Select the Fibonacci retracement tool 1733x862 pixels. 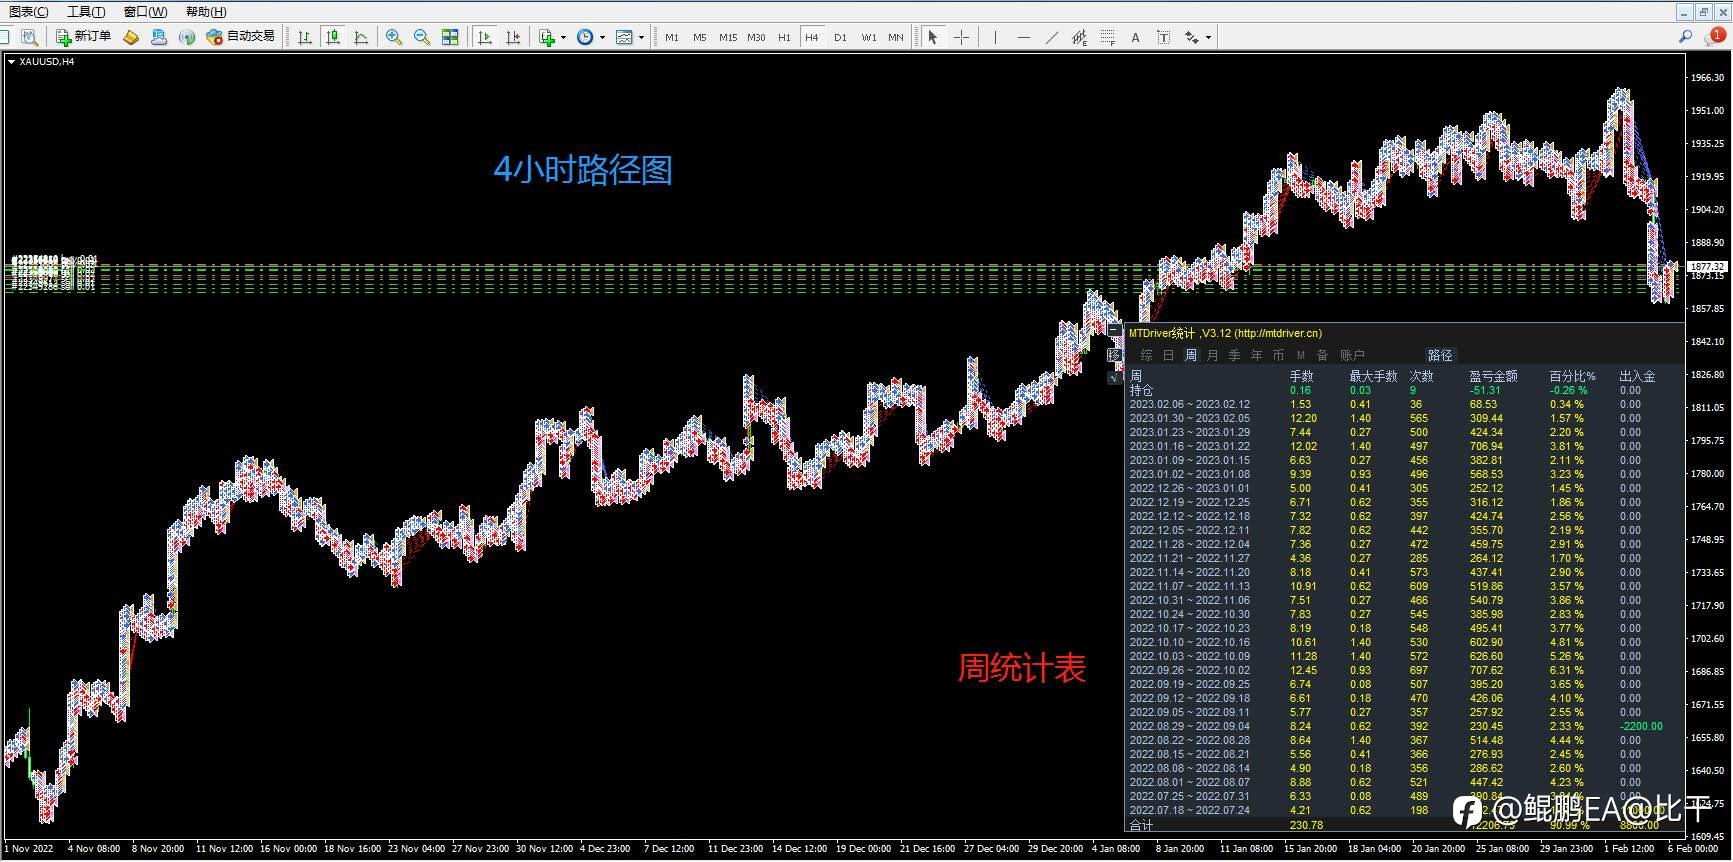[1107, 37]
